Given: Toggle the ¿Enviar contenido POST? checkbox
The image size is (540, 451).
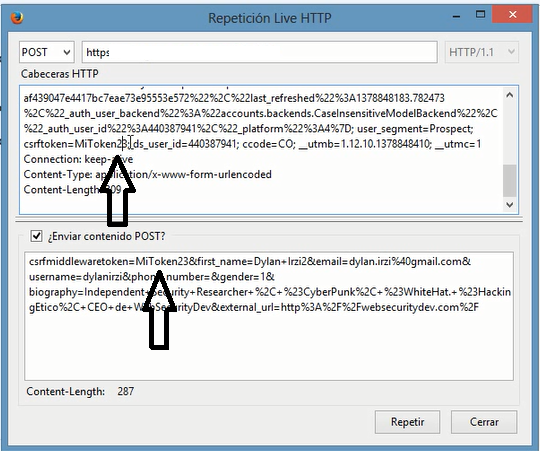Looking at the screenshot, I should point(36,236).
